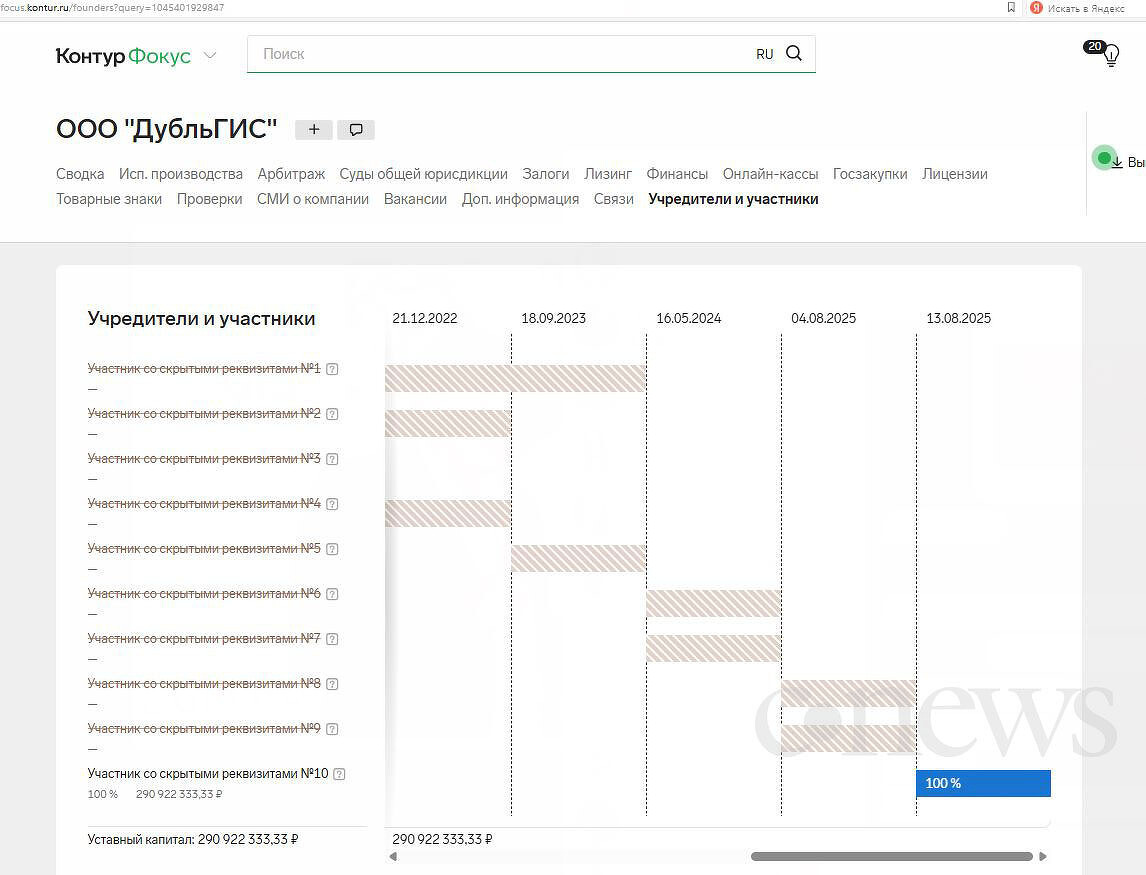The image size is (1146, 875).
Task: Open help icon for участник №9
Action: tap(332, 729)
